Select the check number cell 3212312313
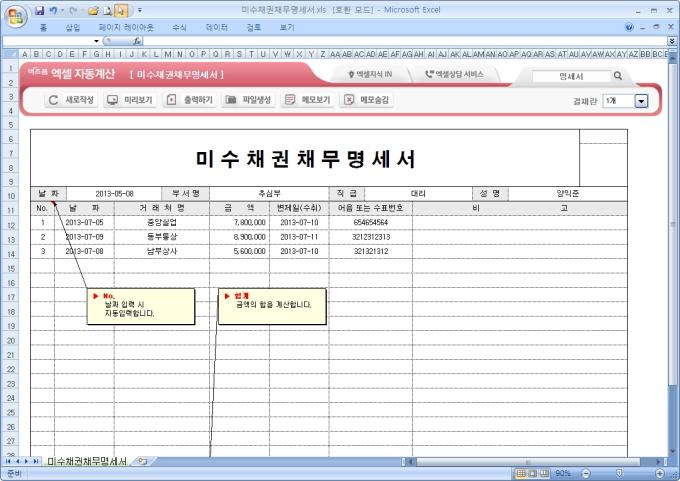The image size is (680, 481). [x=371, y=237]
